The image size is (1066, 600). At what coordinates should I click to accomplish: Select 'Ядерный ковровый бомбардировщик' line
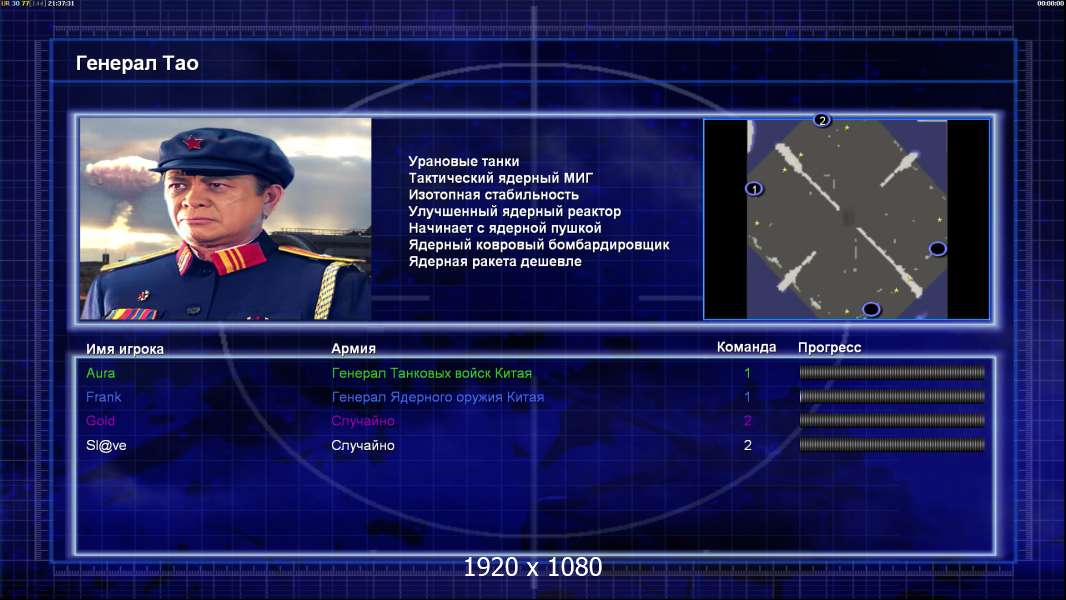pyautogui.click(x=539, y=245)
